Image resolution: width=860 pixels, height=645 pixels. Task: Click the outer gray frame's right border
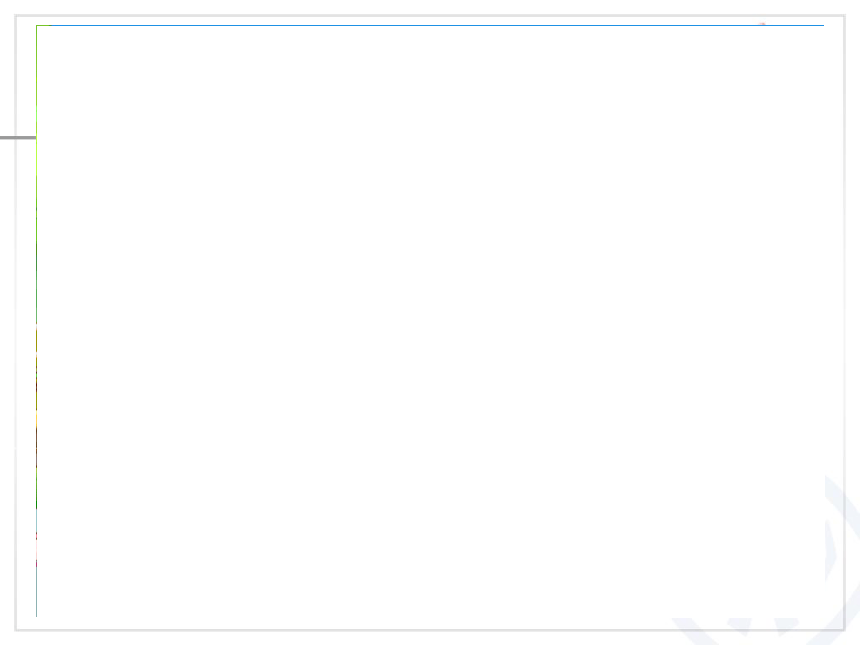click(844, 322)
